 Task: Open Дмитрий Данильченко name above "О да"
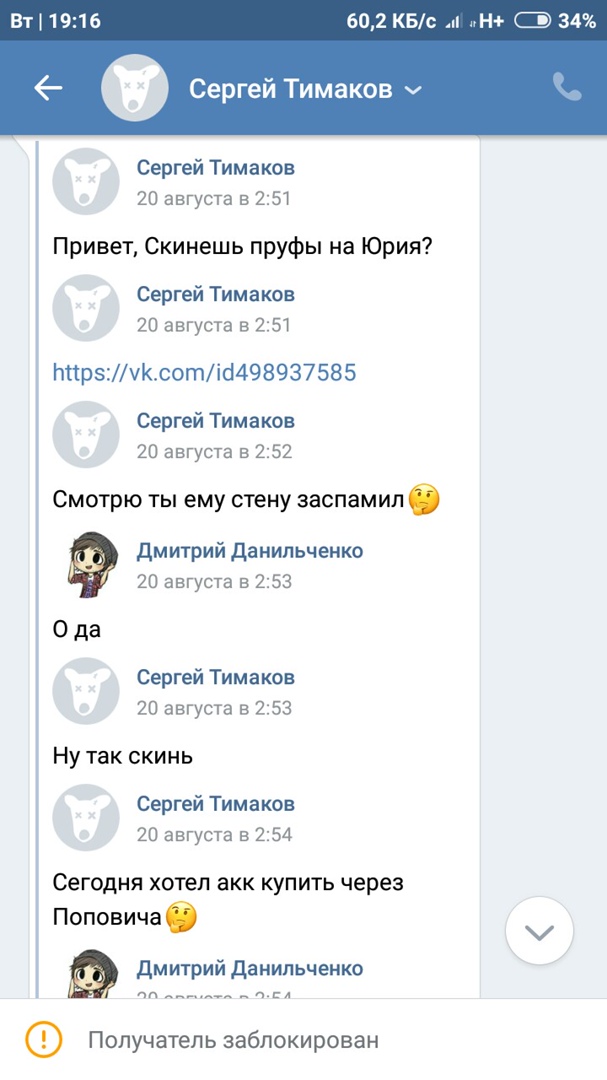tap(250, 551)
